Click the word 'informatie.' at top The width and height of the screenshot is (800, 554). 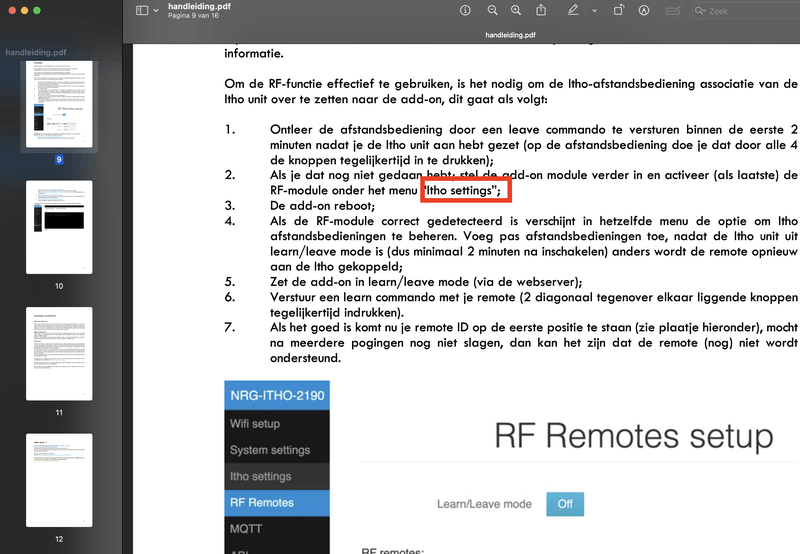(254, 54)
